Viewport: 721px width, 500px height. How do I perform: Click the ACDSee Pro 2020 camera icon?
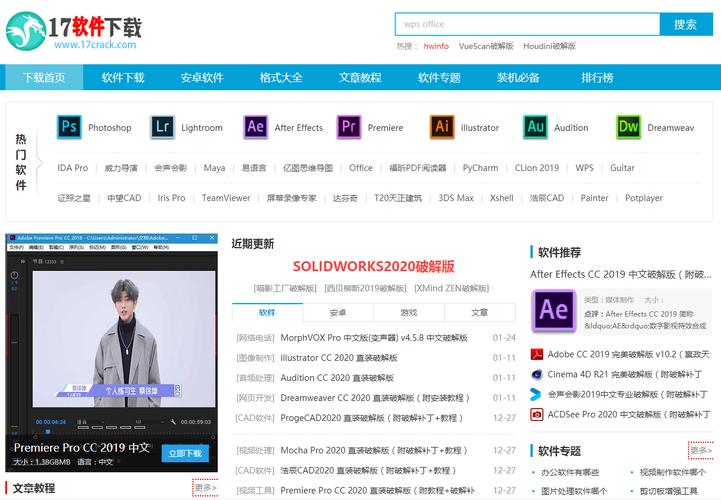pos(537,414)
